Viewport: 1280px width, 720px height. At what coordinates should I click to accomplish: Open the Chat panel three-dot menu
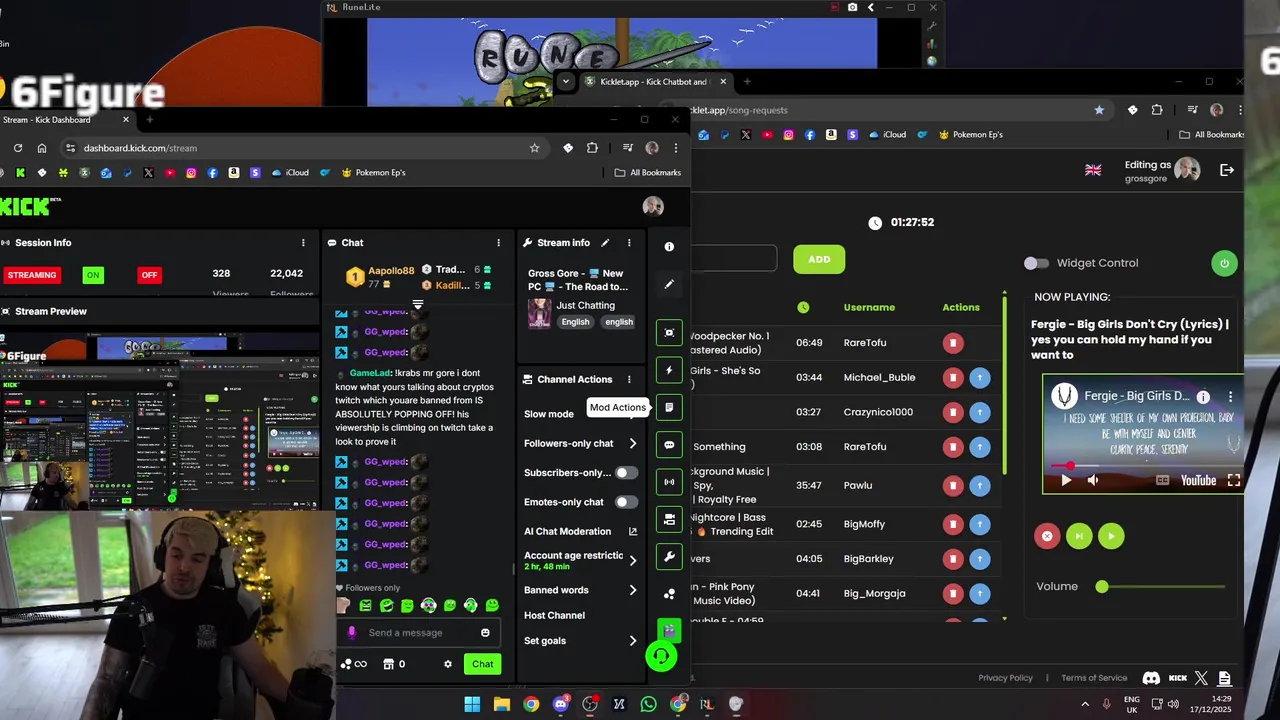[498, 243]
